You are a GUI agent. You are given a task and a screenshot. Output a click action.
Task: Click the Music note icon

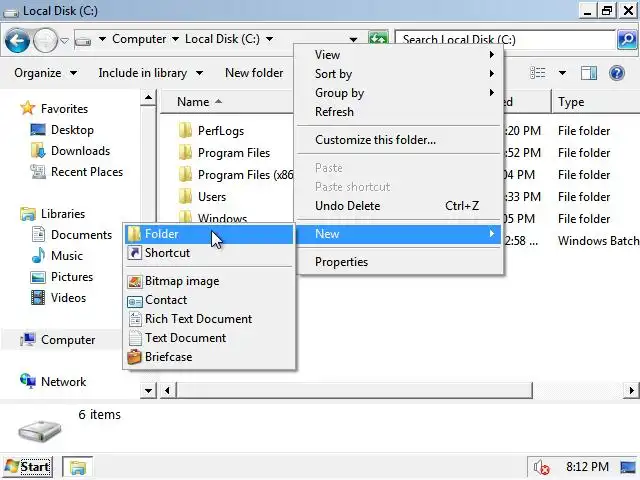click(x=38, y=256)
